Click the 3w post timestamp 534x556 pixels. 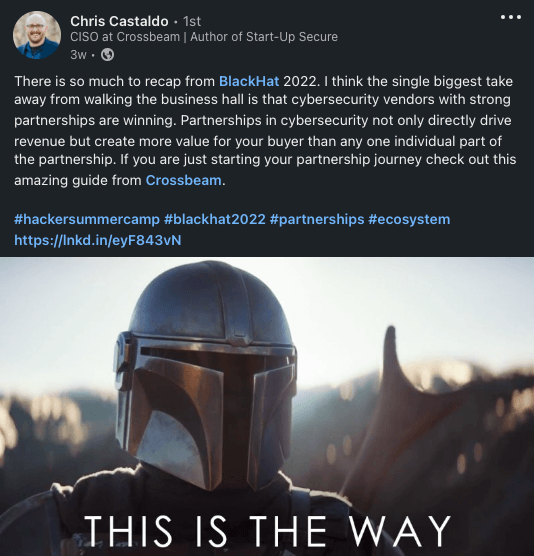click(78, 55)
